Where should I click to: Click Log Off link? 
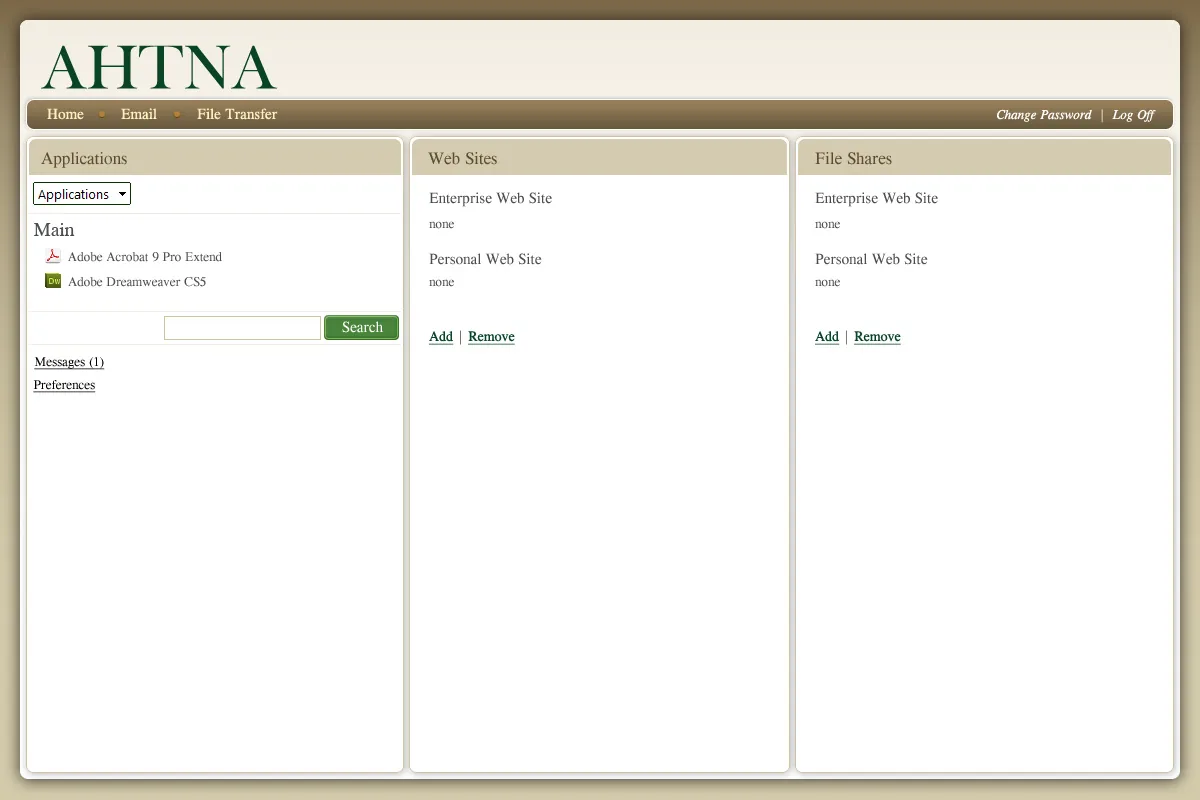point(1133,115)
